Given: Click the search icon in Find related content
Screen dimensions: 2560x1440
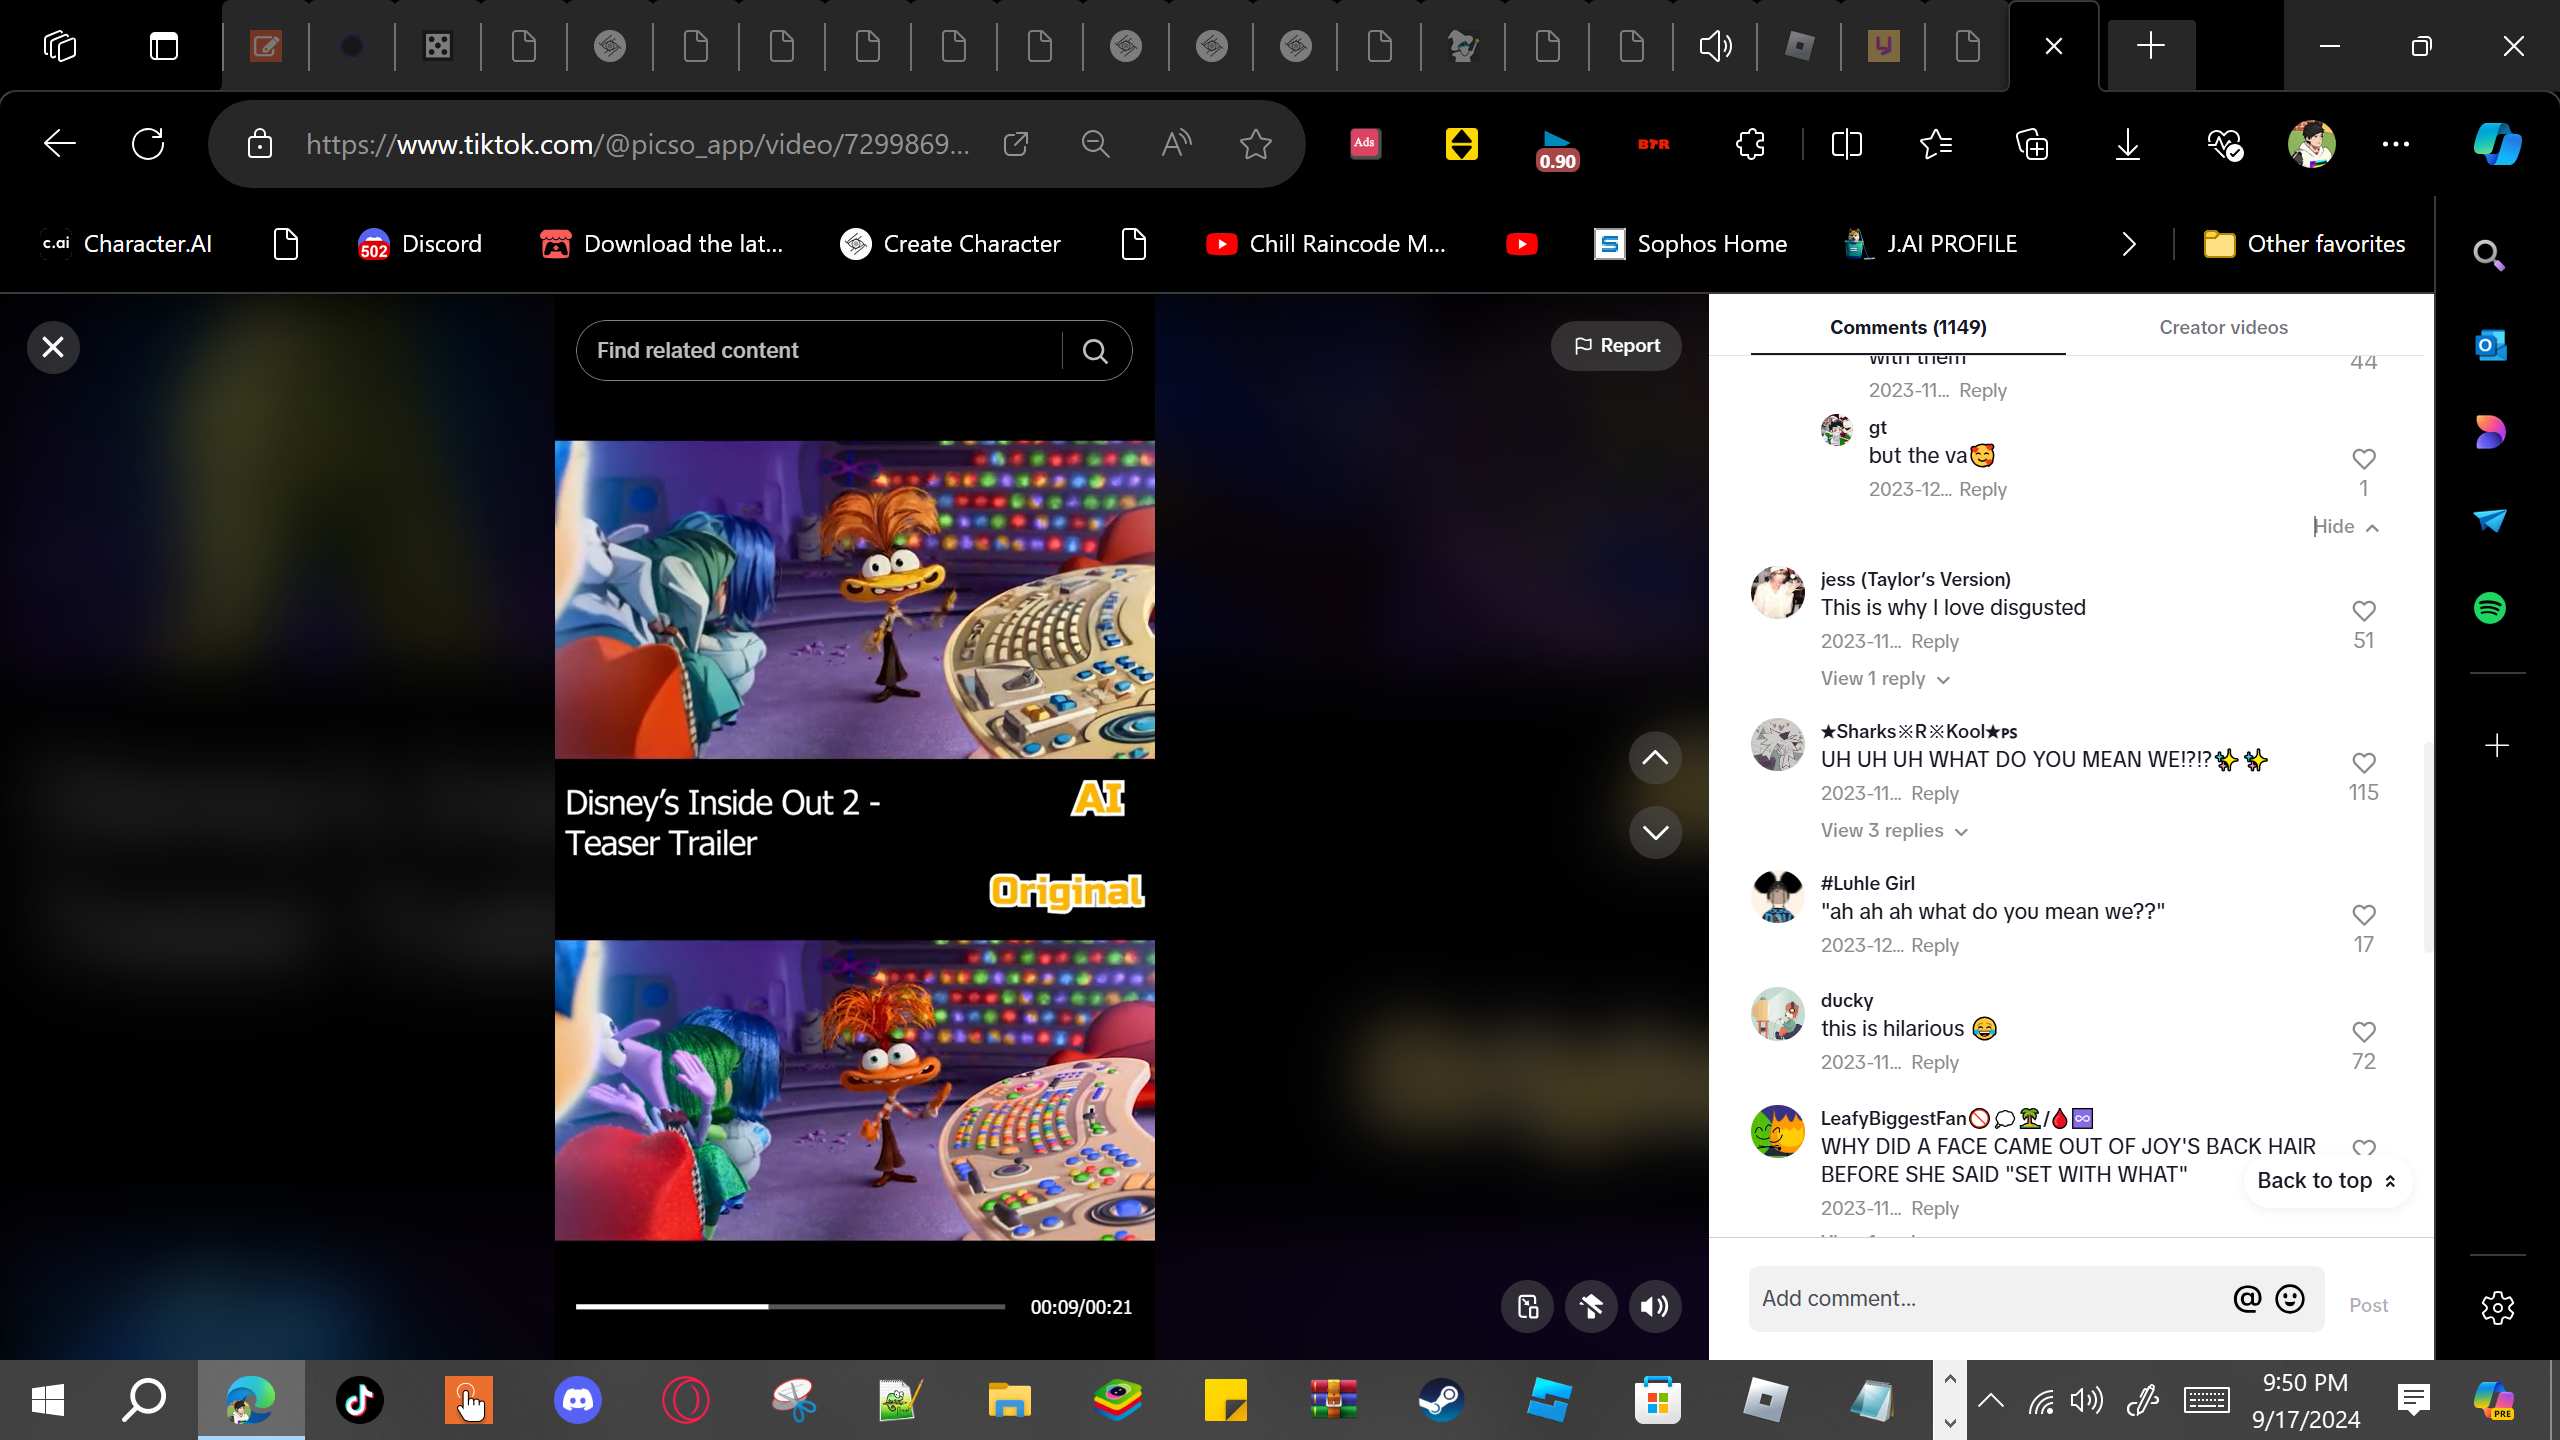Looking at the screenshot, I should 1095,351.
